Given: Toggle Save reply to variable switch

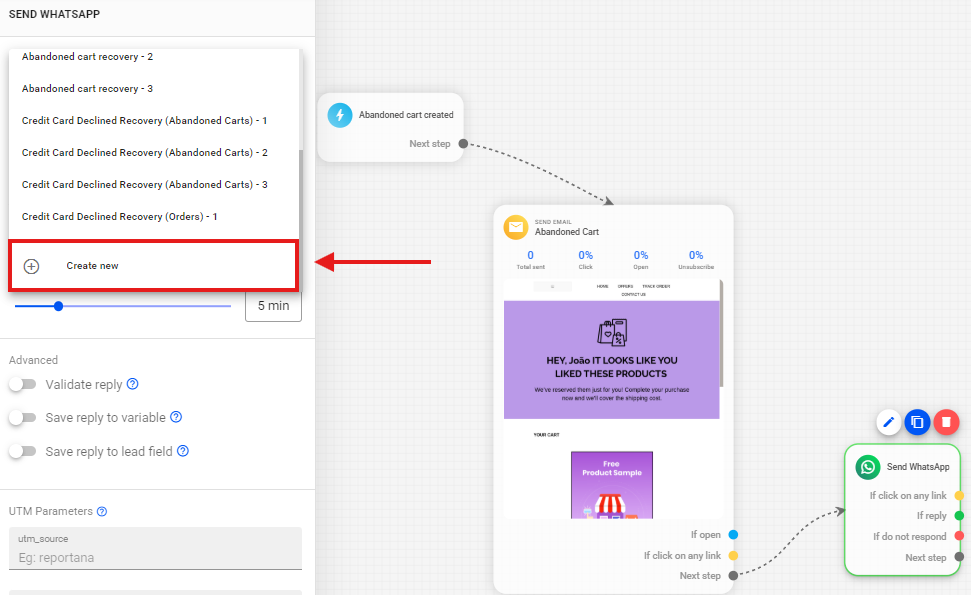Looking at the screenshot, I should click(x=22, y=418).
